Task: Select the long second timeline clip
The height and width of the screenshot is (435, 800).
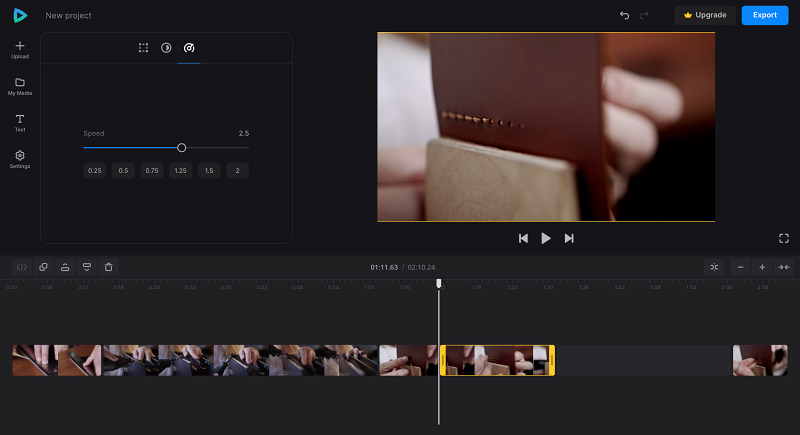Action: tap(240, 361)
